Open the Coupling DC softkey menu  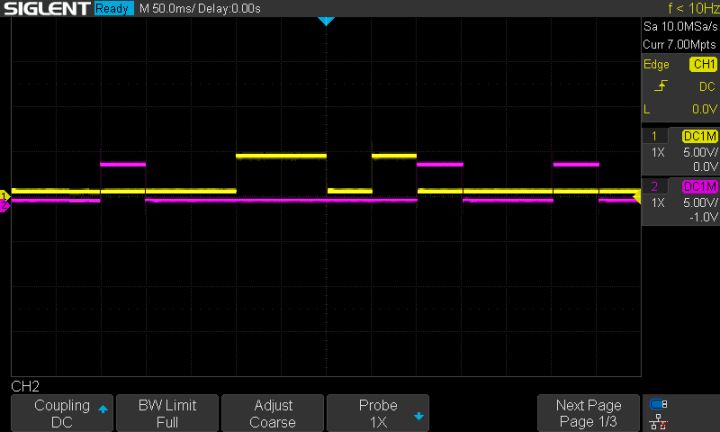click(x=62, y=413)
